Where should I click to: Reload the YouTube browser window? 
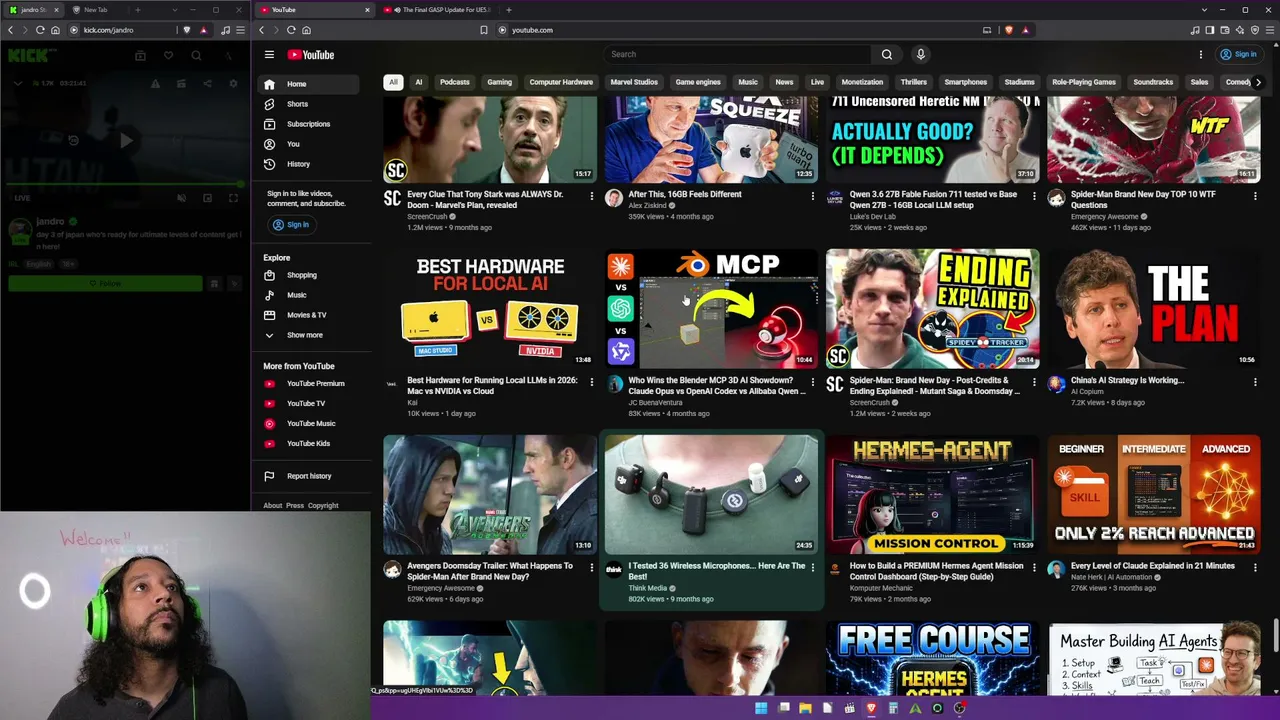click(291, 30)
